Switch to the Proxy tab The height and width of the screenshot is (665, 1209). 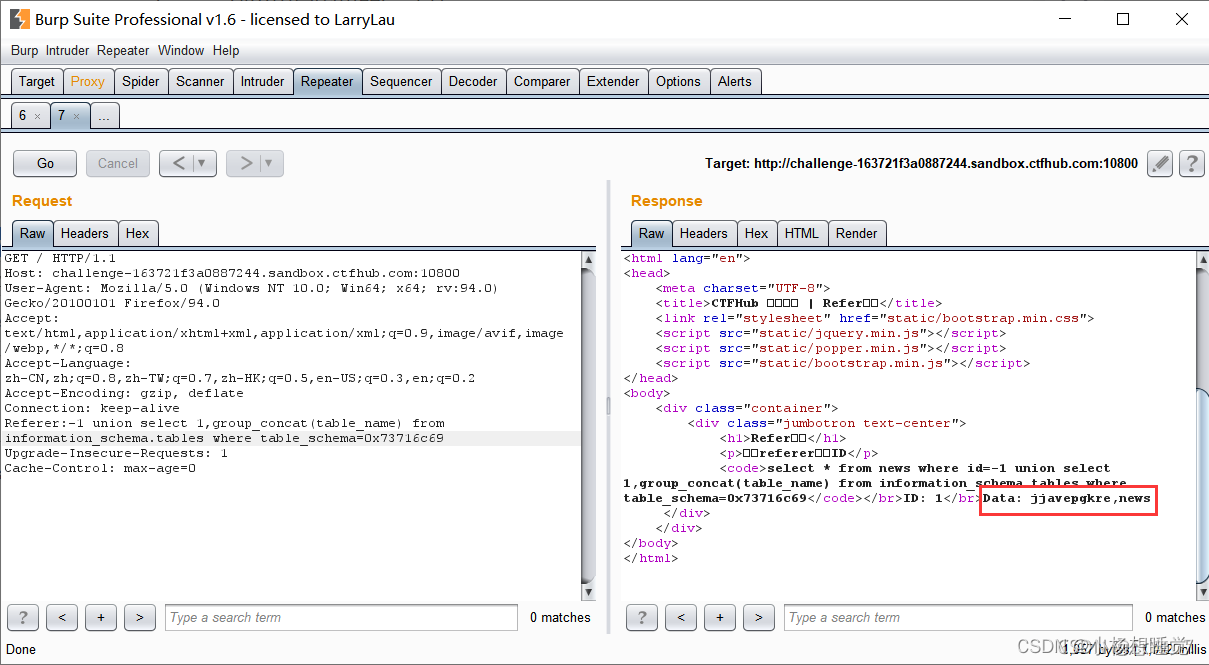click(x=88, y=81)
